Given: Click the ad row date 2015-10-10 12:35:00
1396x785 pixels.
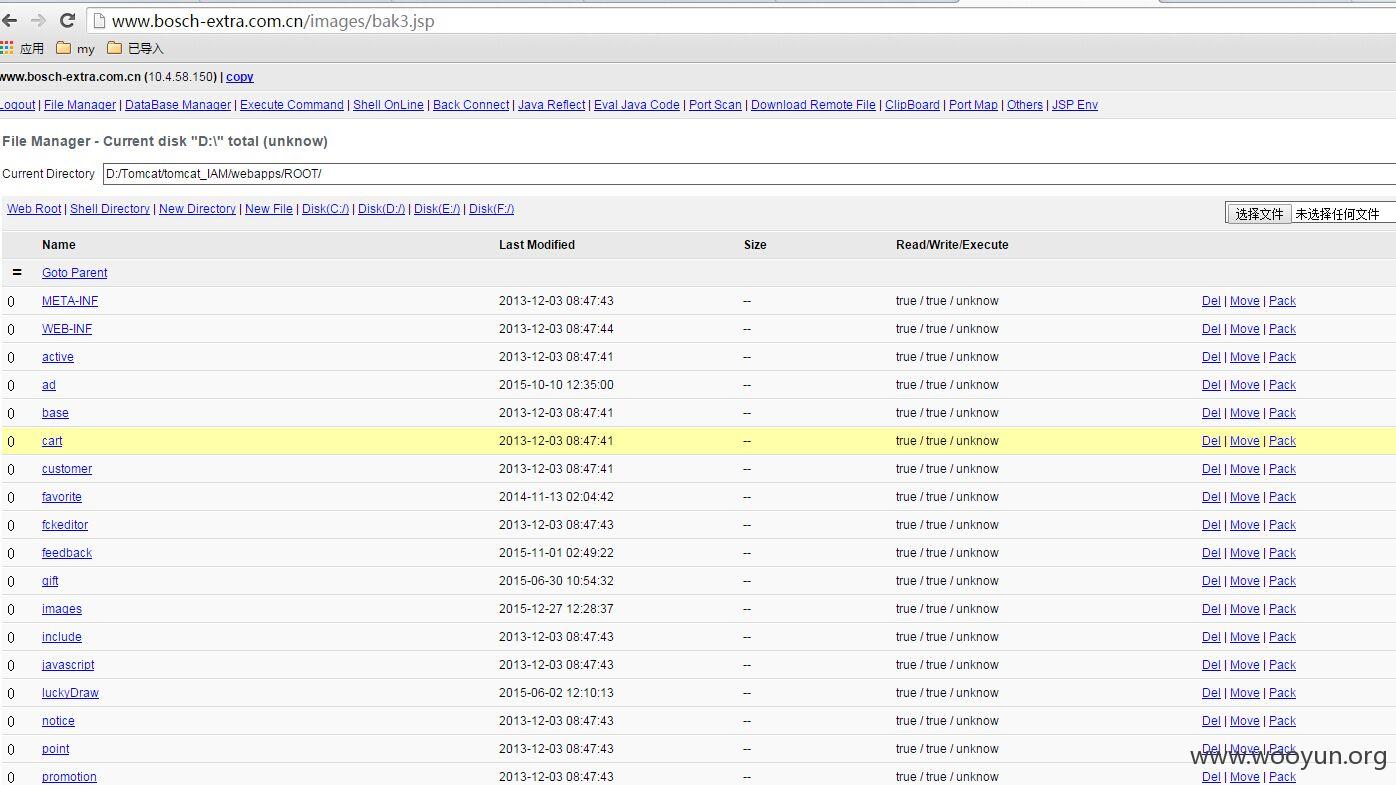Looking at the screenshot, I should 556,385.
